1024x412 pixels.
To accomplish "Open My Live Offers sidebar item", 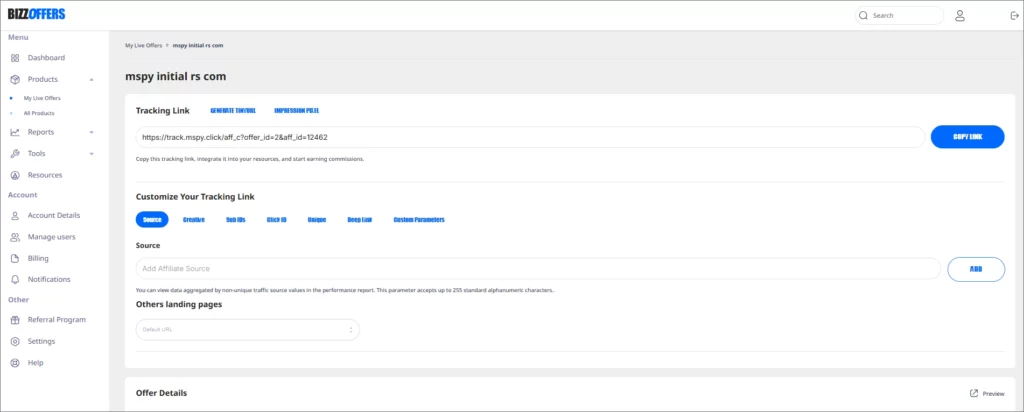I will pyautogui.click(x=42, y=99).
